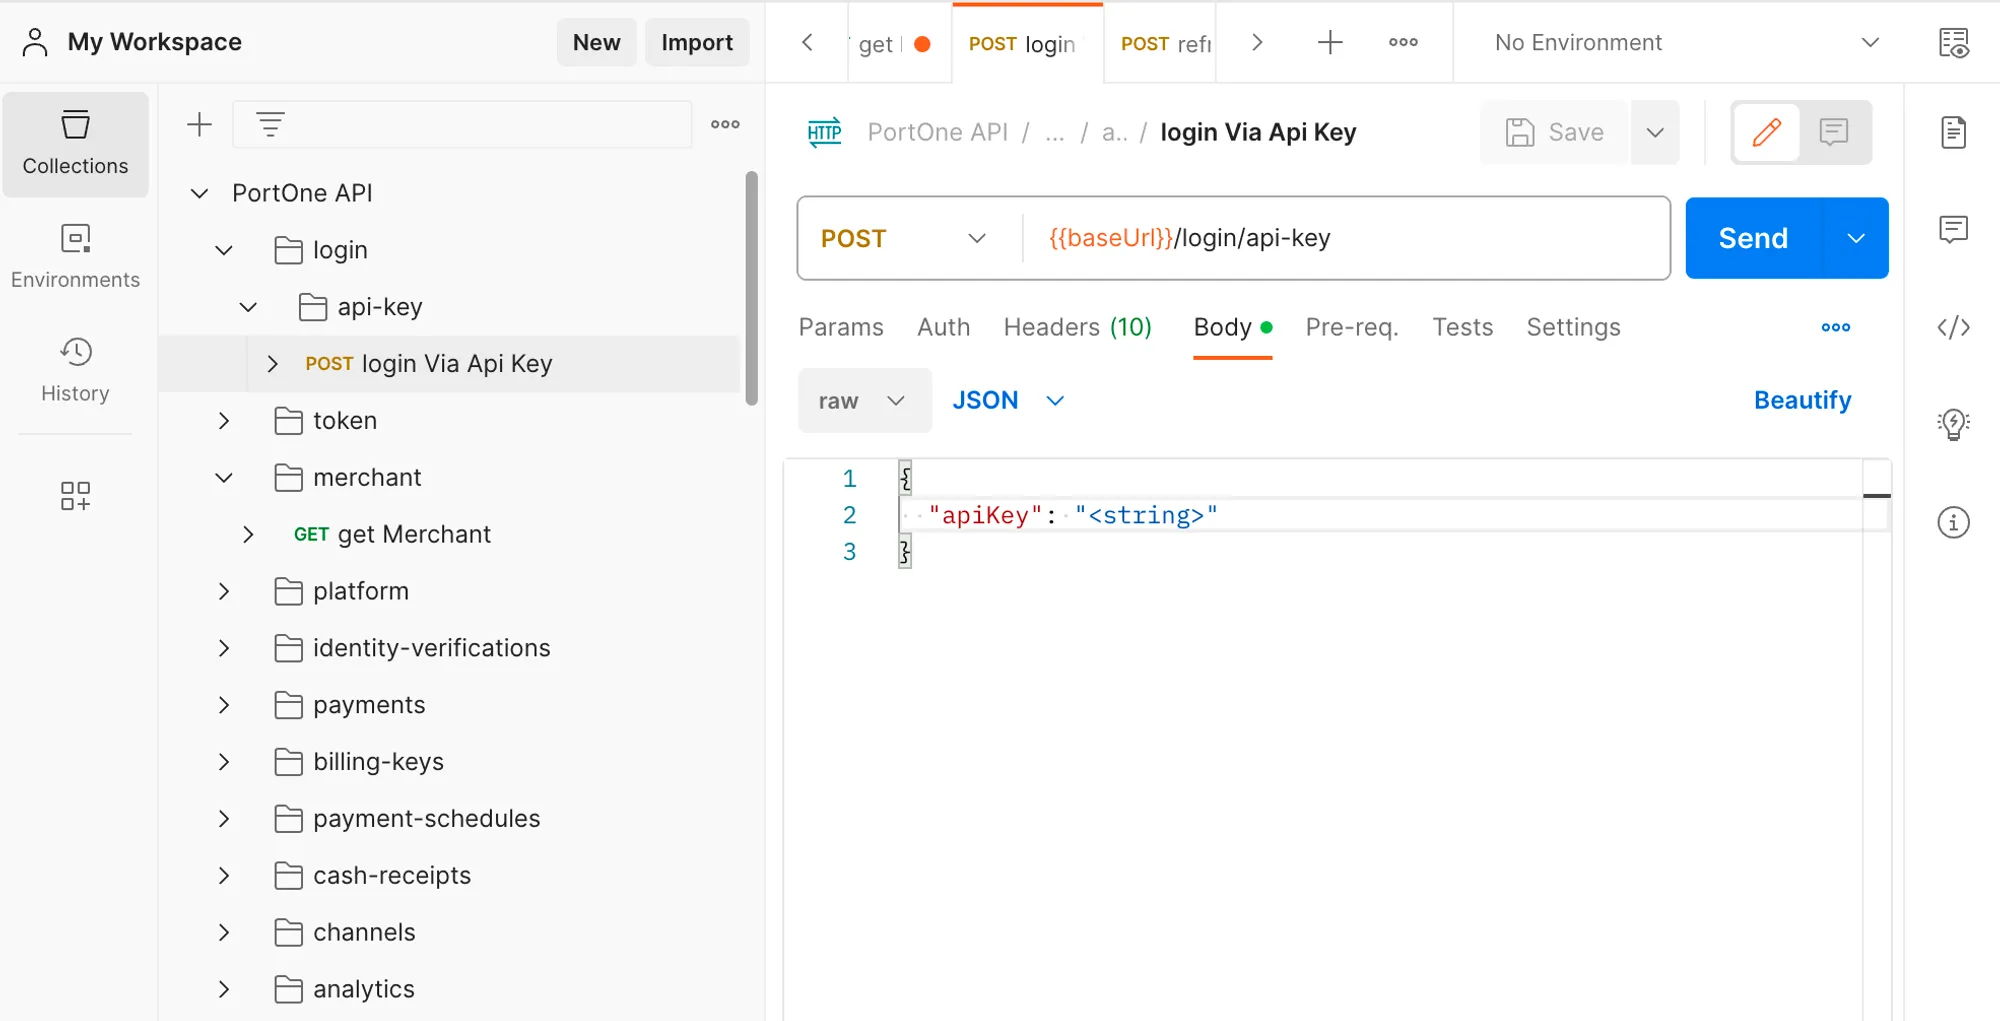This screenshot has width=2000, height=1021.
Task: Open the Environments panel
Action: click(x=75, y=257)
